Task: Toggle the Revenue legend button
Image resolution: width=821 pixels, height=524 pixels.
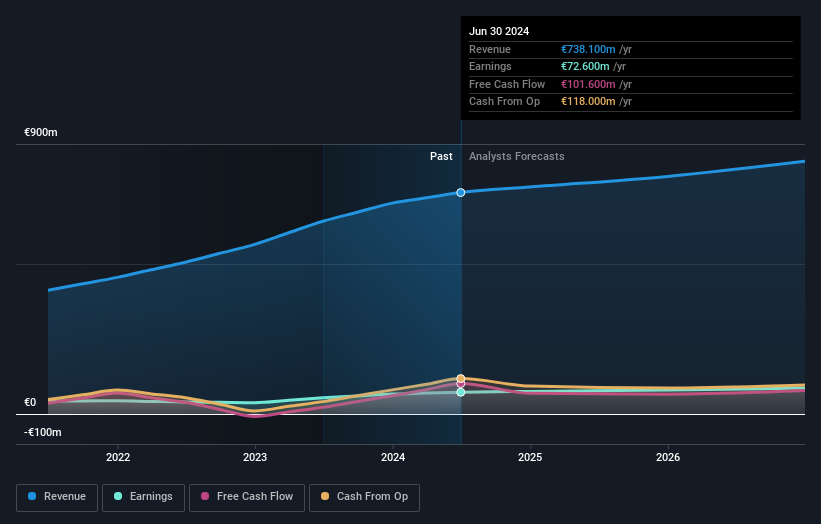Action: [x=57, y=497]
